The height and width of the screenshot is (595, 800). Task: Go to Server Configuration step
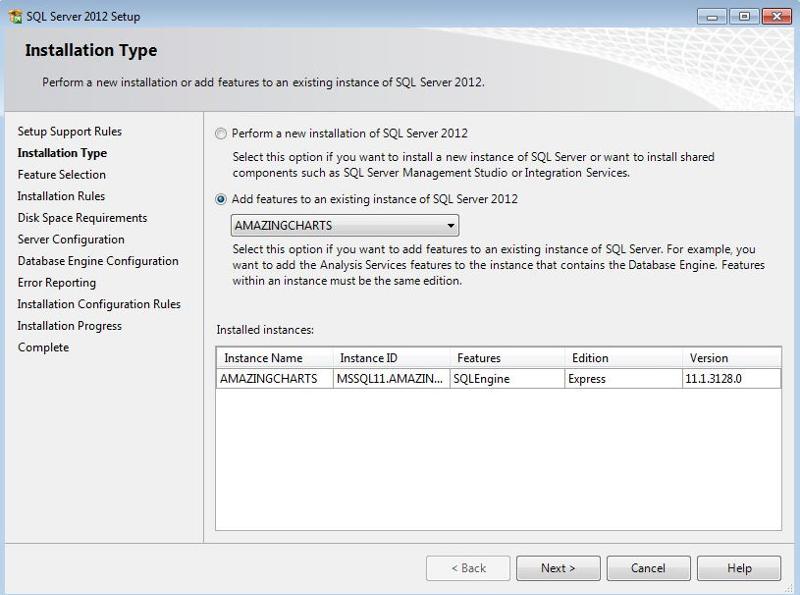click(71, 239)
